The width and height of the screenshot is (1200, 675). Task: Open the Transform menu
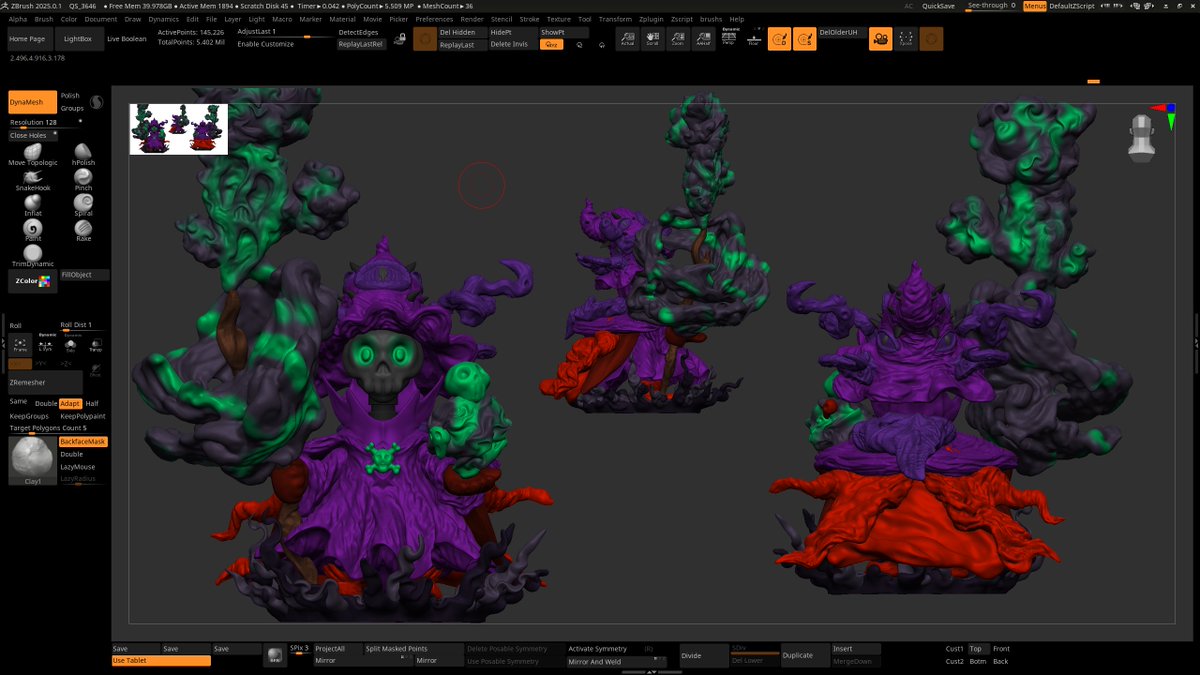click(x=616, y=19)
